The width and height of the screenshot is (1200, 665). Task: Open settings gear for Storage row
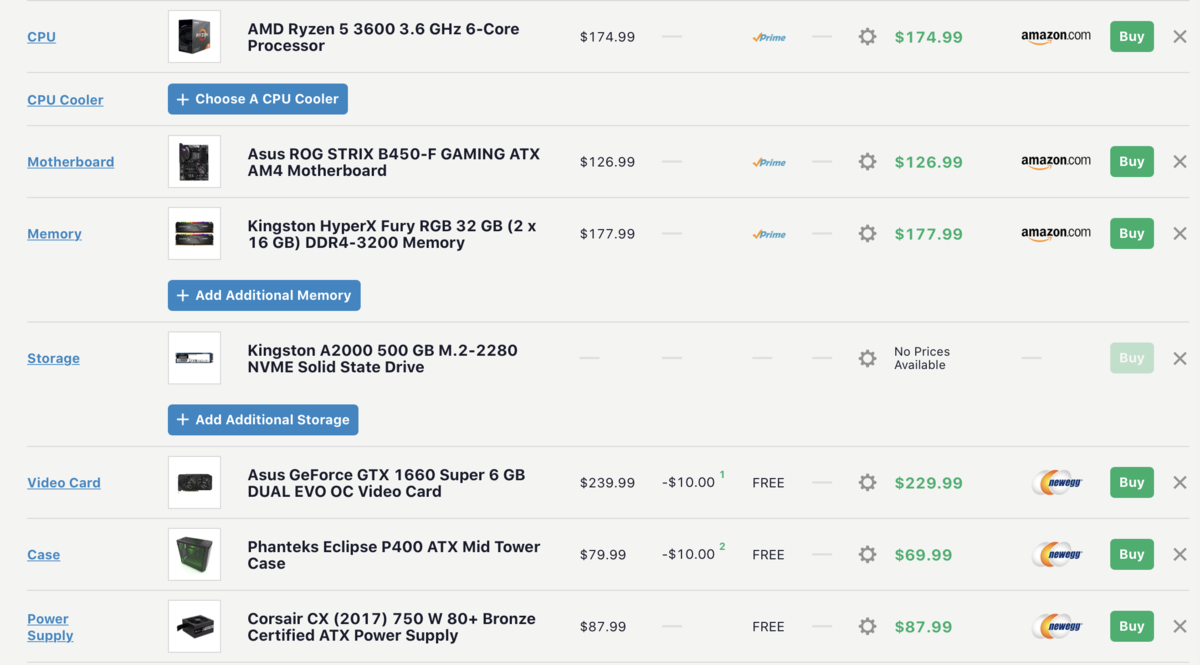[x=867, y=358]
